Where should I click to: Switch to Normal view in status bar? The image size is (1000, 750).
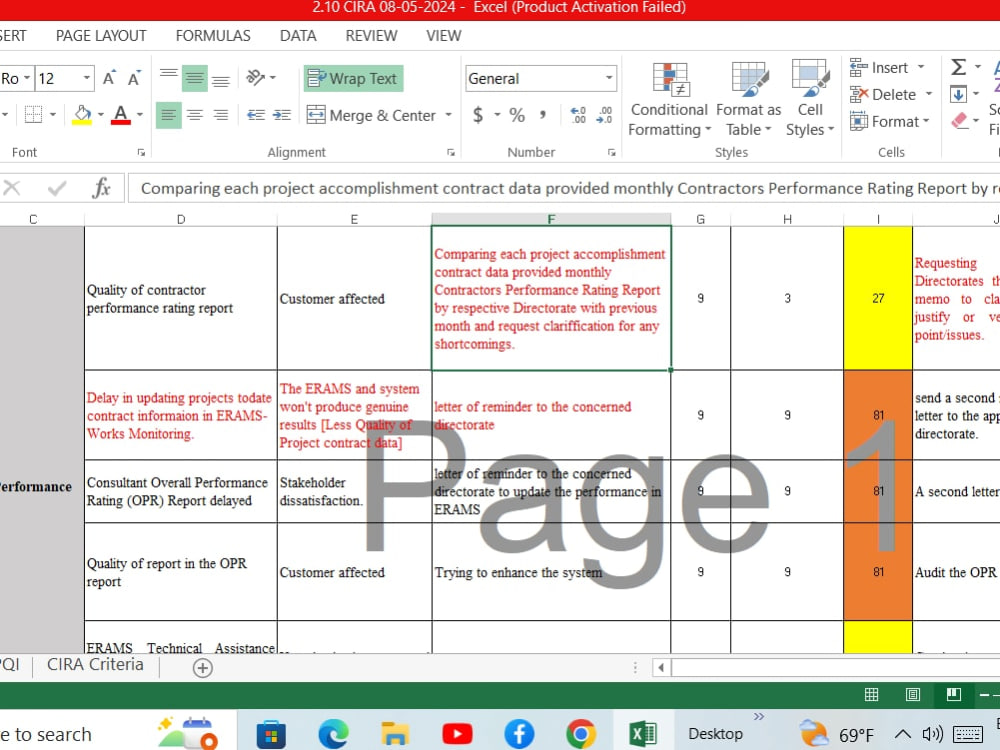(x=871, y=695)
